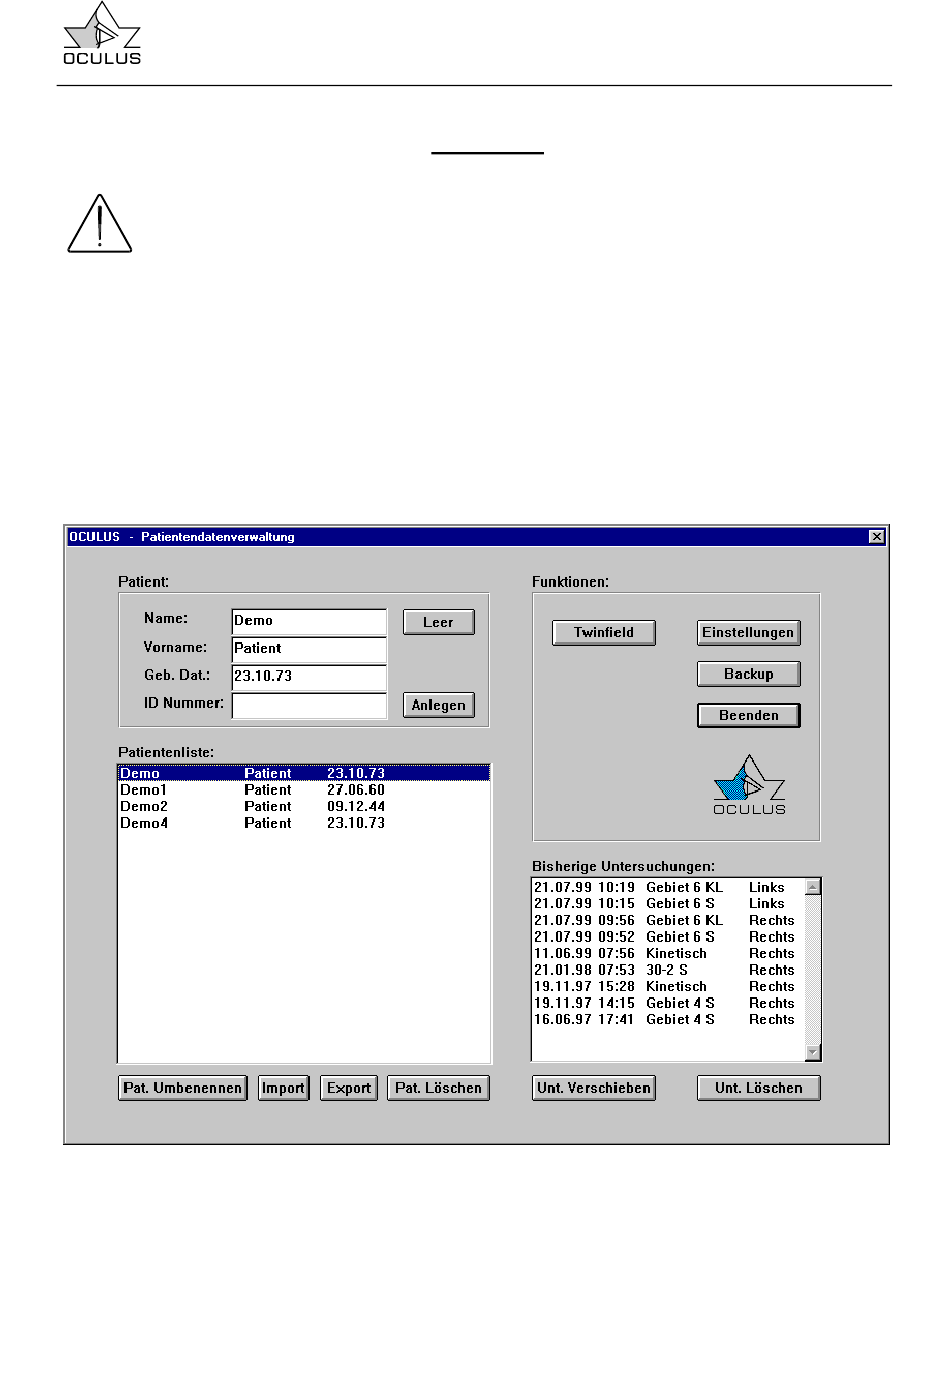Image resolution: width=950 pixels, height=1398 pixels.
Task: Focus the Geb. Dat. input field
Action: [x=309, y=677]
